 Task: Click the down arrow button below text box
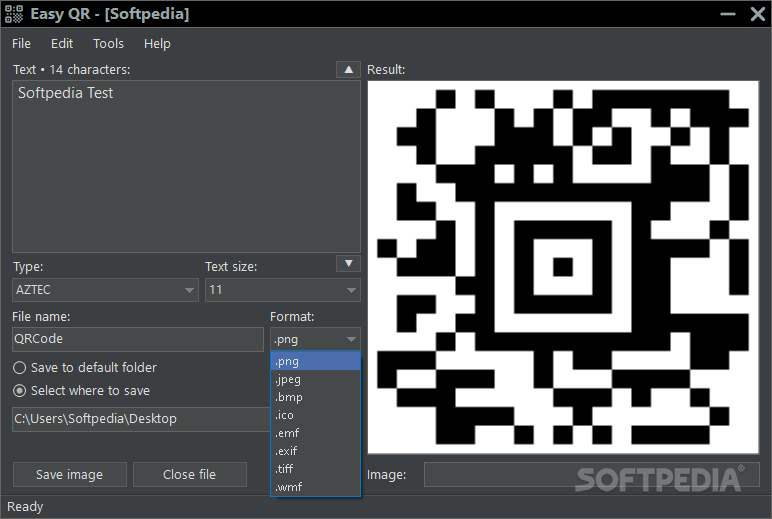349,263
